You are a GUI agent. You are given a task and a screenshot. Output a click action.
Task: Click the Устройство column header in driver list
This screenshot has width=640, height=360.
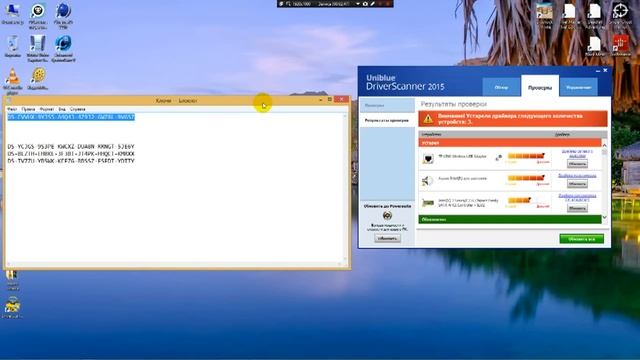click(x=431, y=134)
